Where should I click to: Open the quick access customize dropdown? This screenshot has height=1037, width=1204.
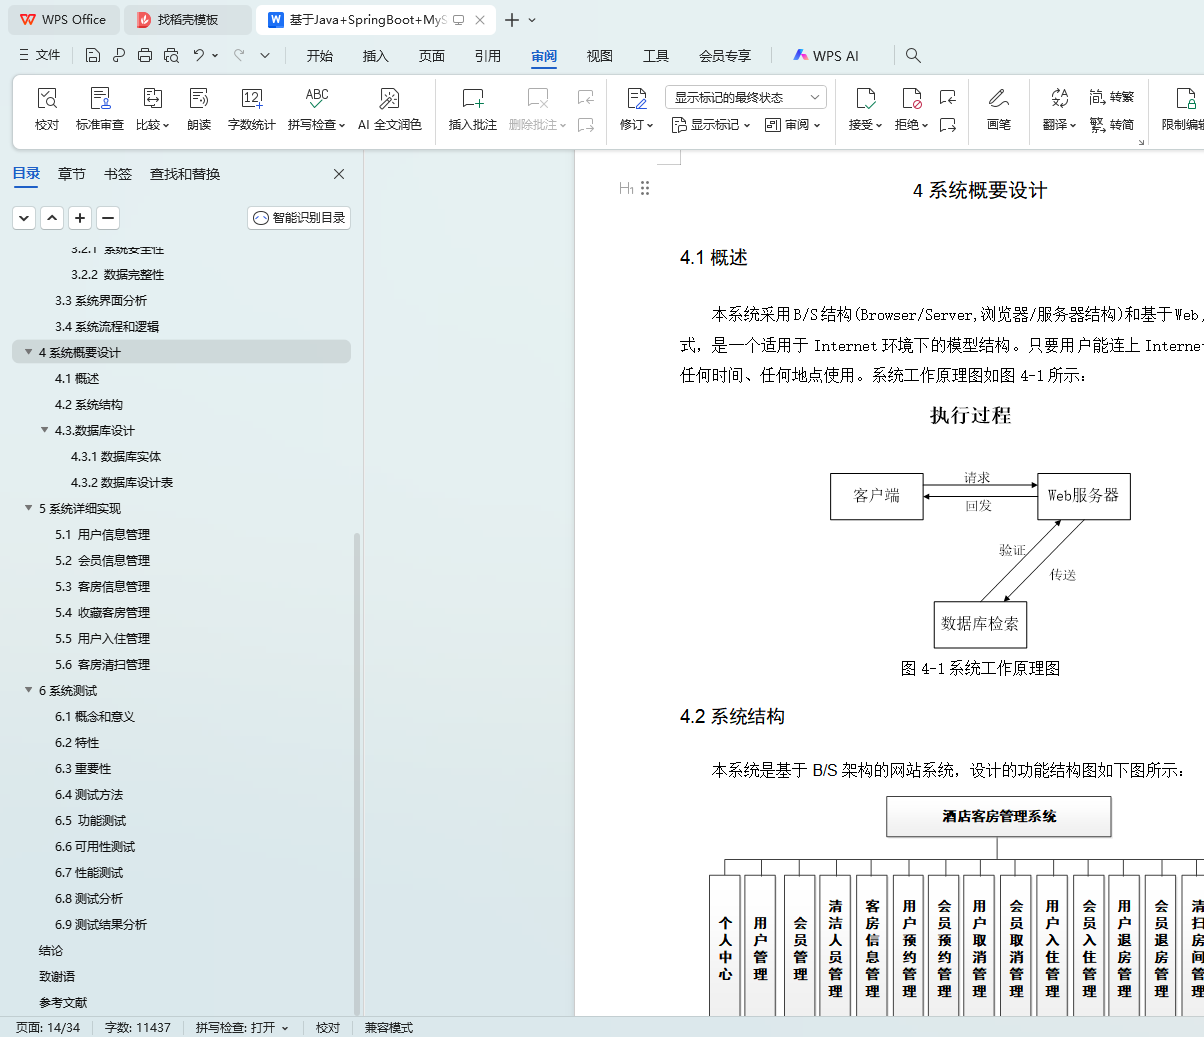(x=265, y=55)
